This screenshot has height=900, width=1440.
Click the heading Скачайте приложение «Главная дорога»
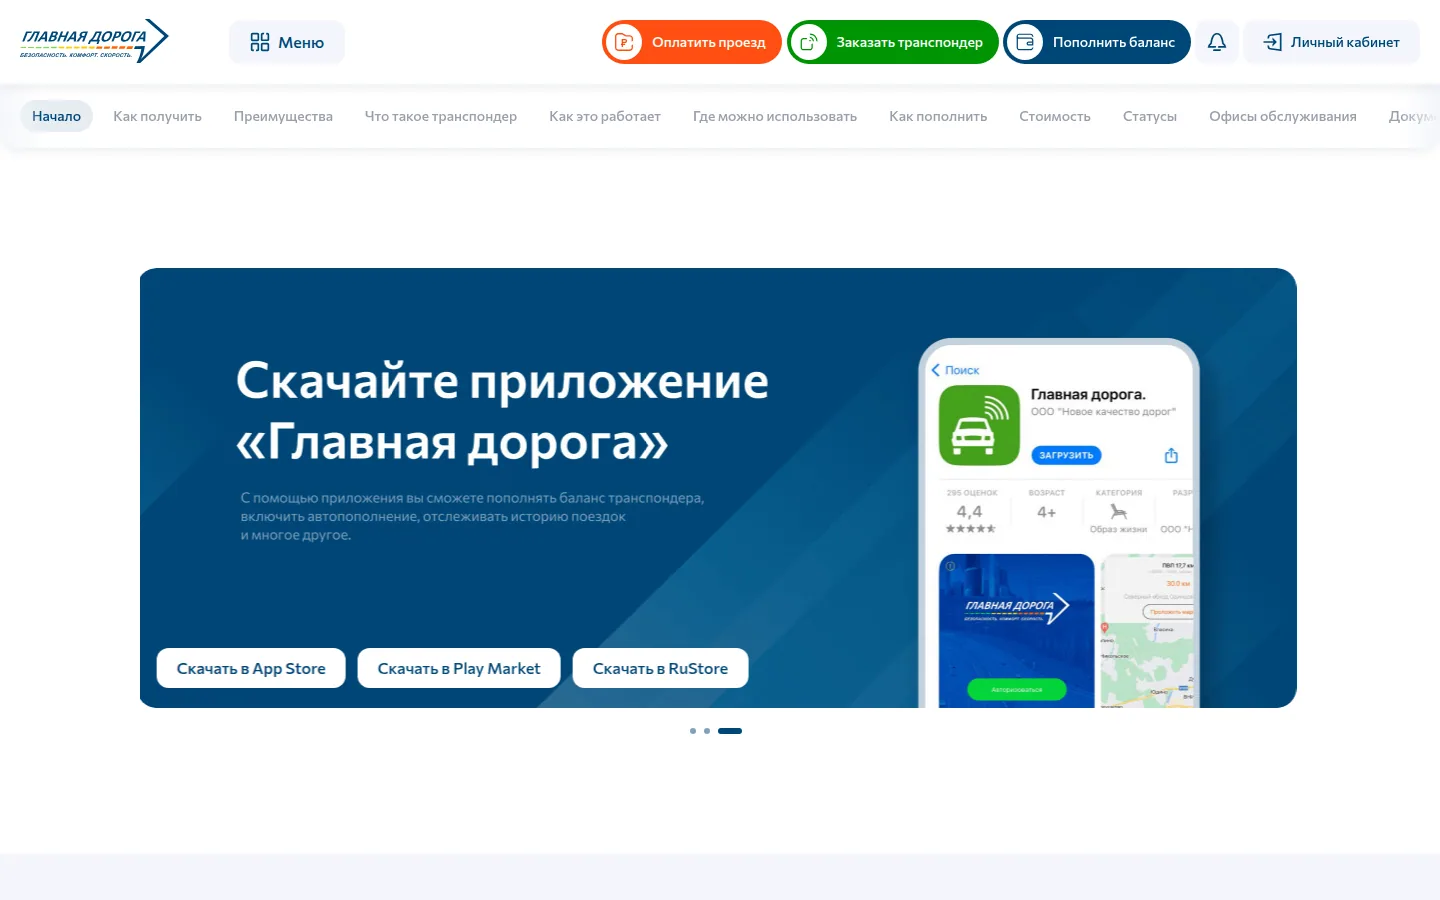pyautogui.click(x=502, y=411)
